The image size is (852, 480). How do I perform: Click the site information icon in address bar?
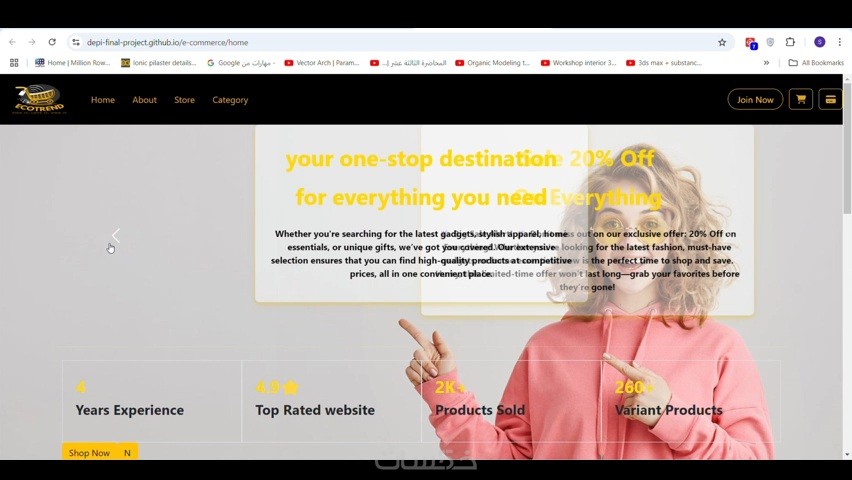(76, 42)
